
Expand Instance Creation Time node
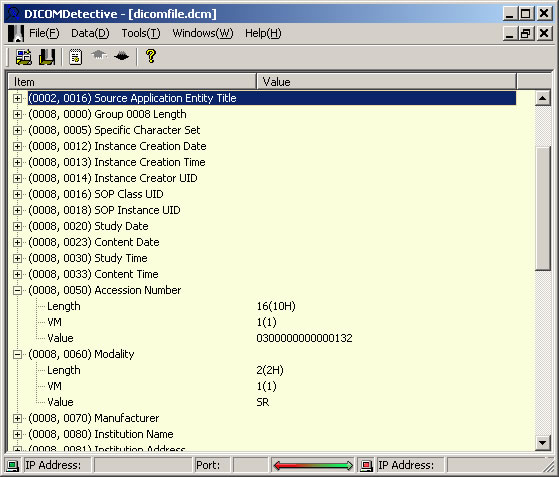(17, 163)
